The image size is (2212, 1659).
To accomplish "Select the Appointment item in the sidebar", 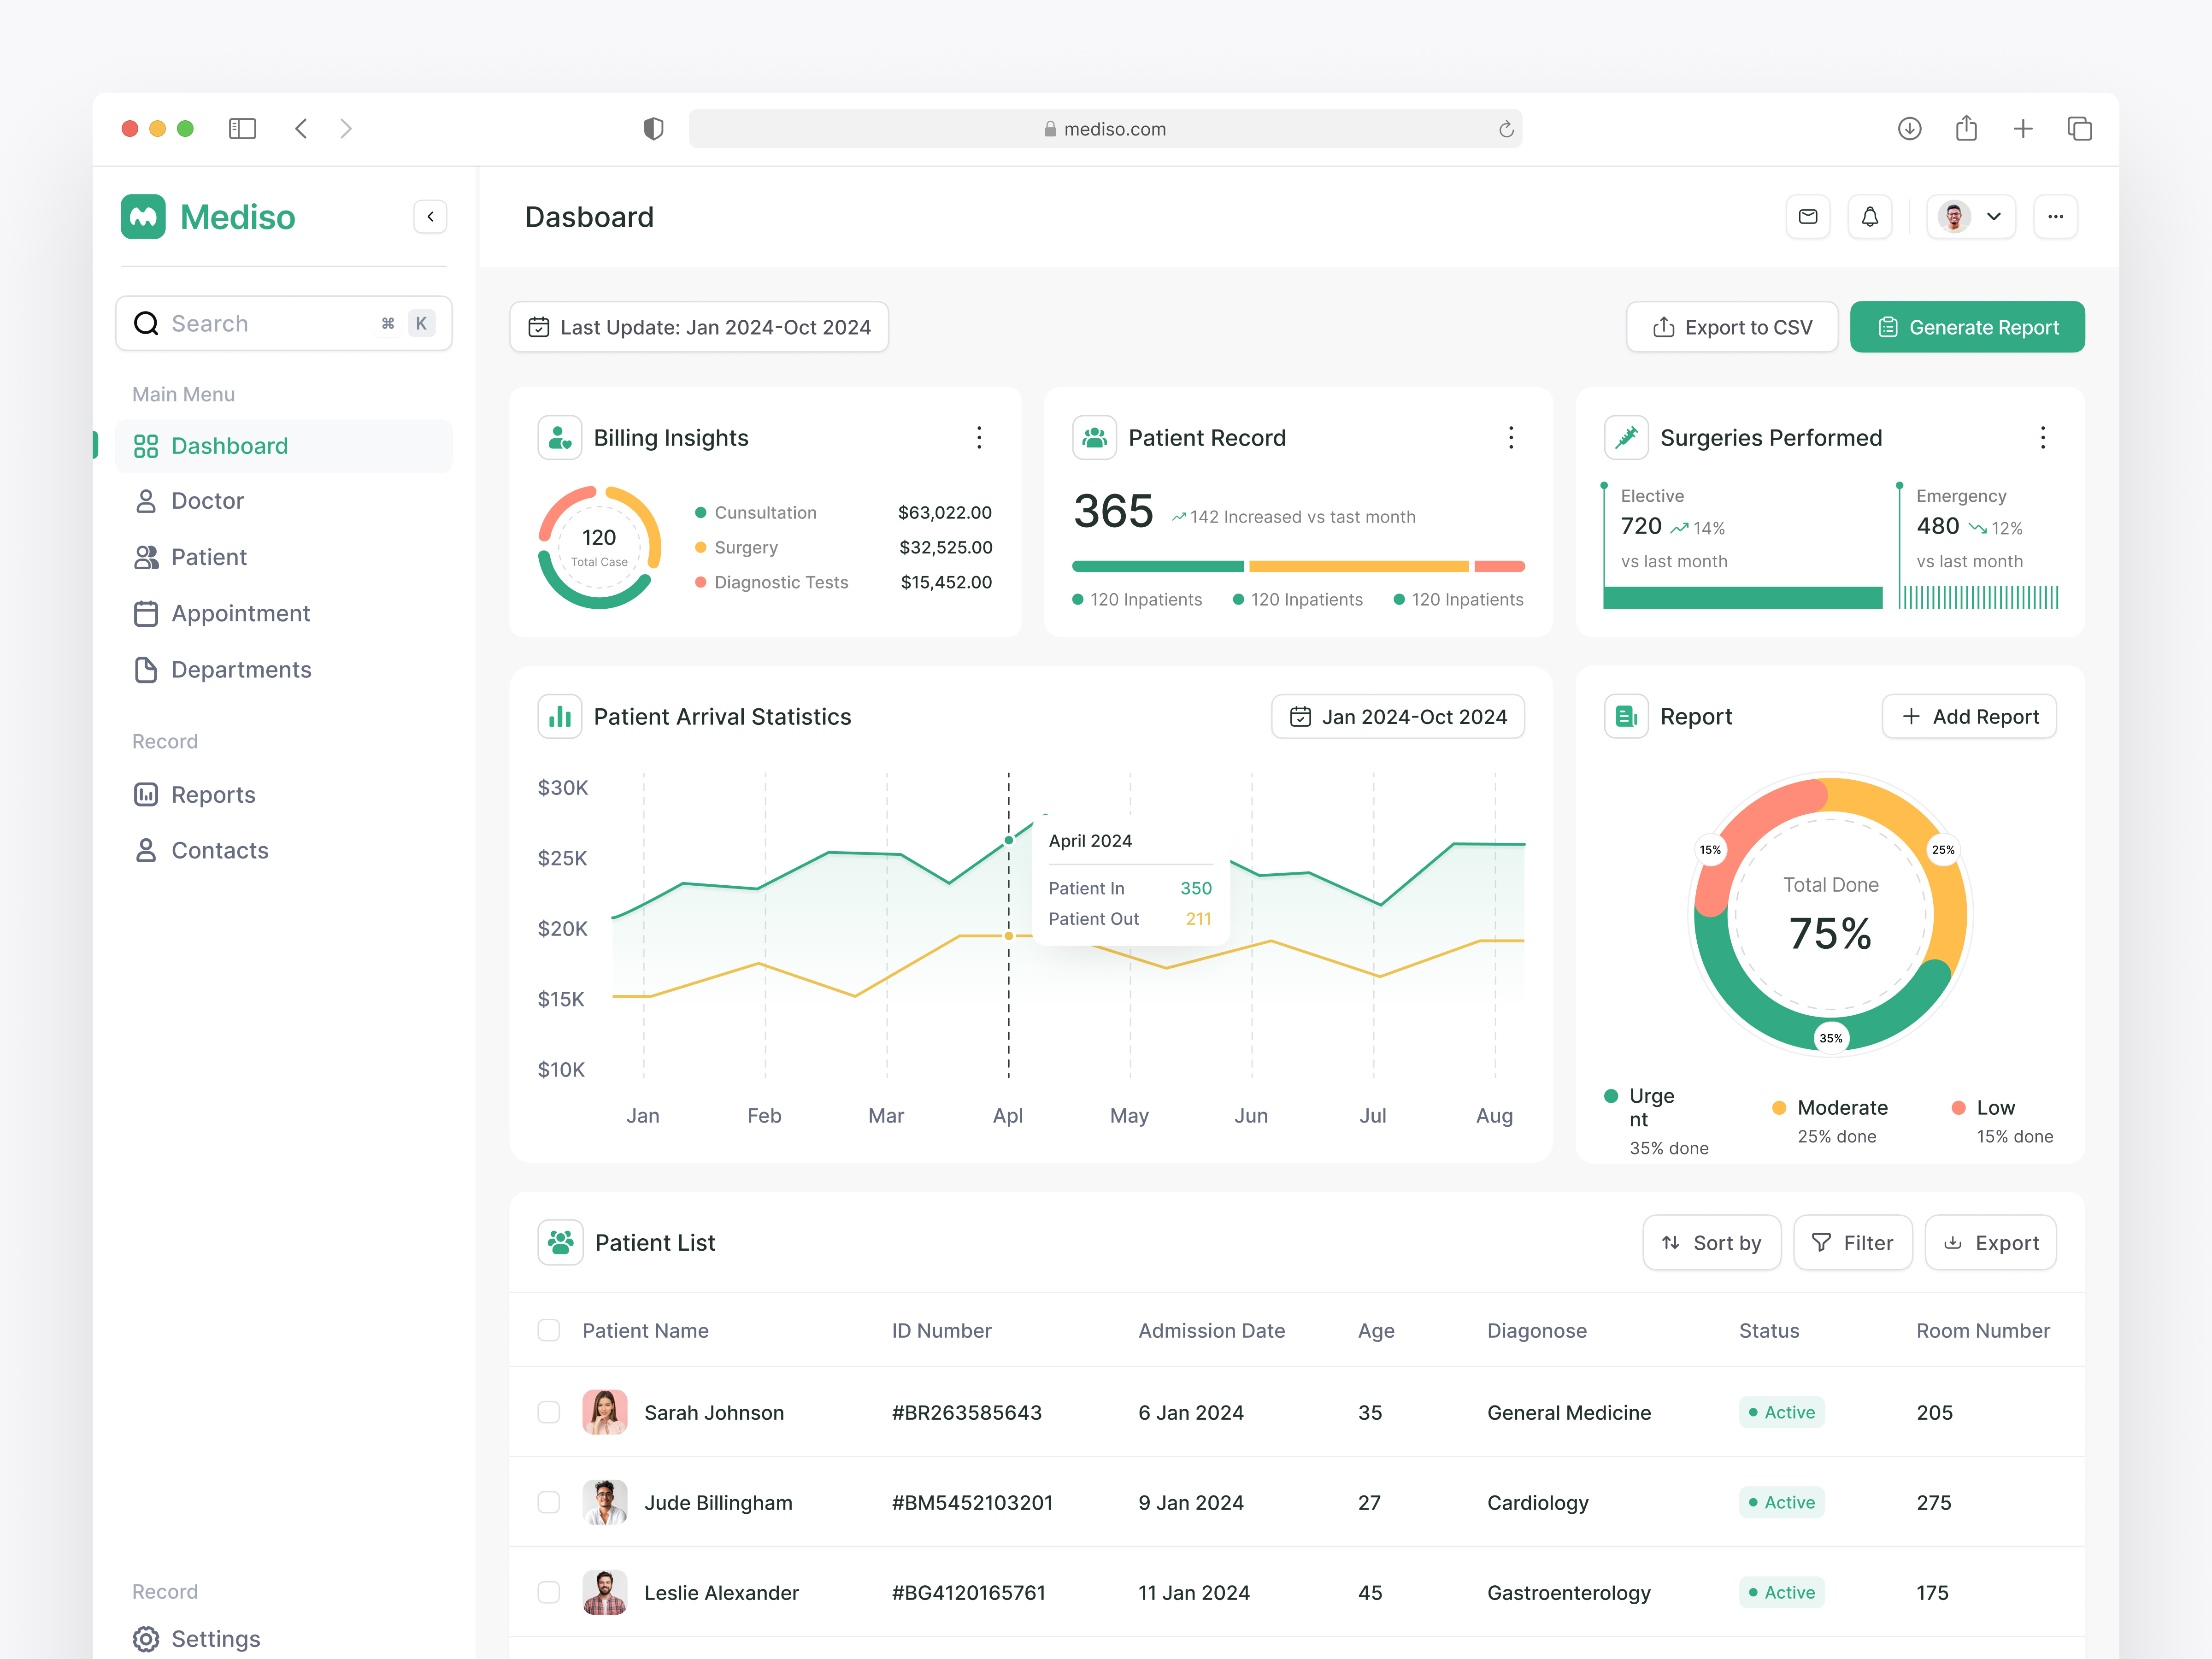I will click(x=240, y=613).
